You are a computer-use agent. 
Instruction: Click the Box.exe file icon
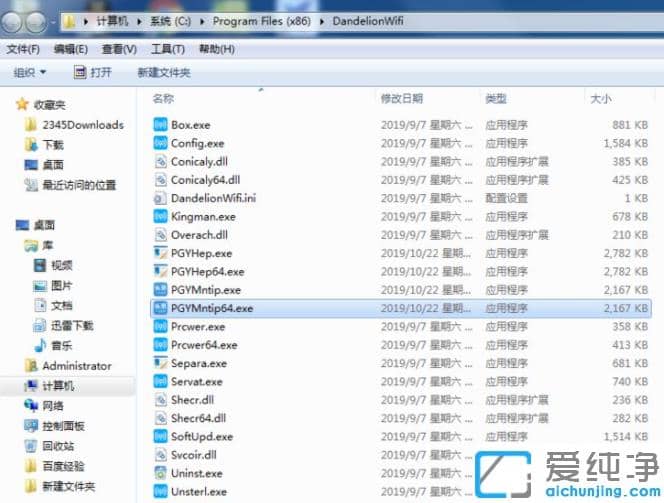161,125
